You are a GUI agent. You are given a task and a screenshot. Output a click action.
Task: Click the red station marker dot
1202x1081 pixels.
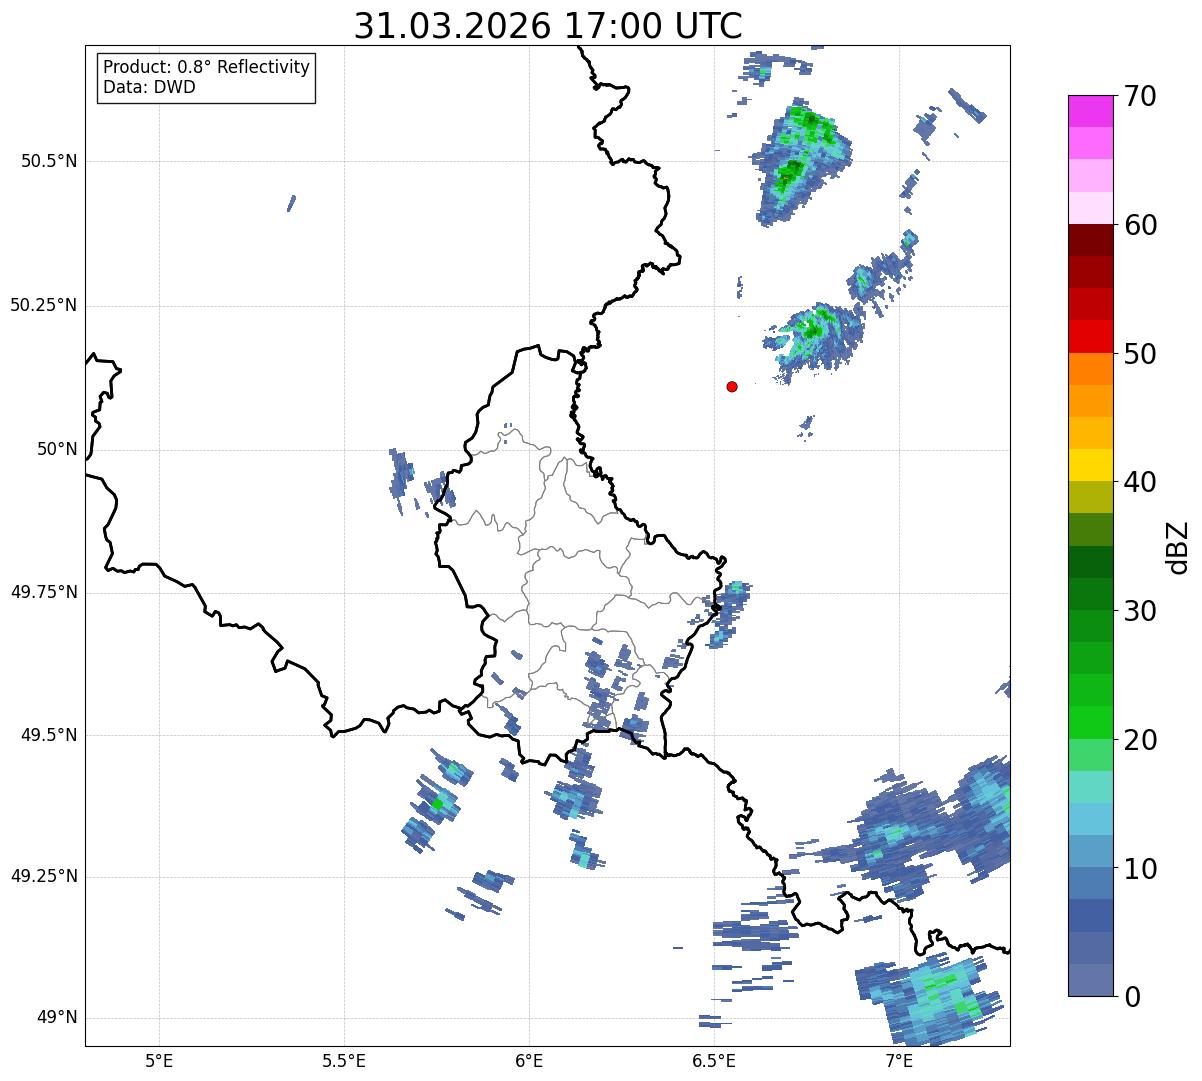(x=732, y=386)
